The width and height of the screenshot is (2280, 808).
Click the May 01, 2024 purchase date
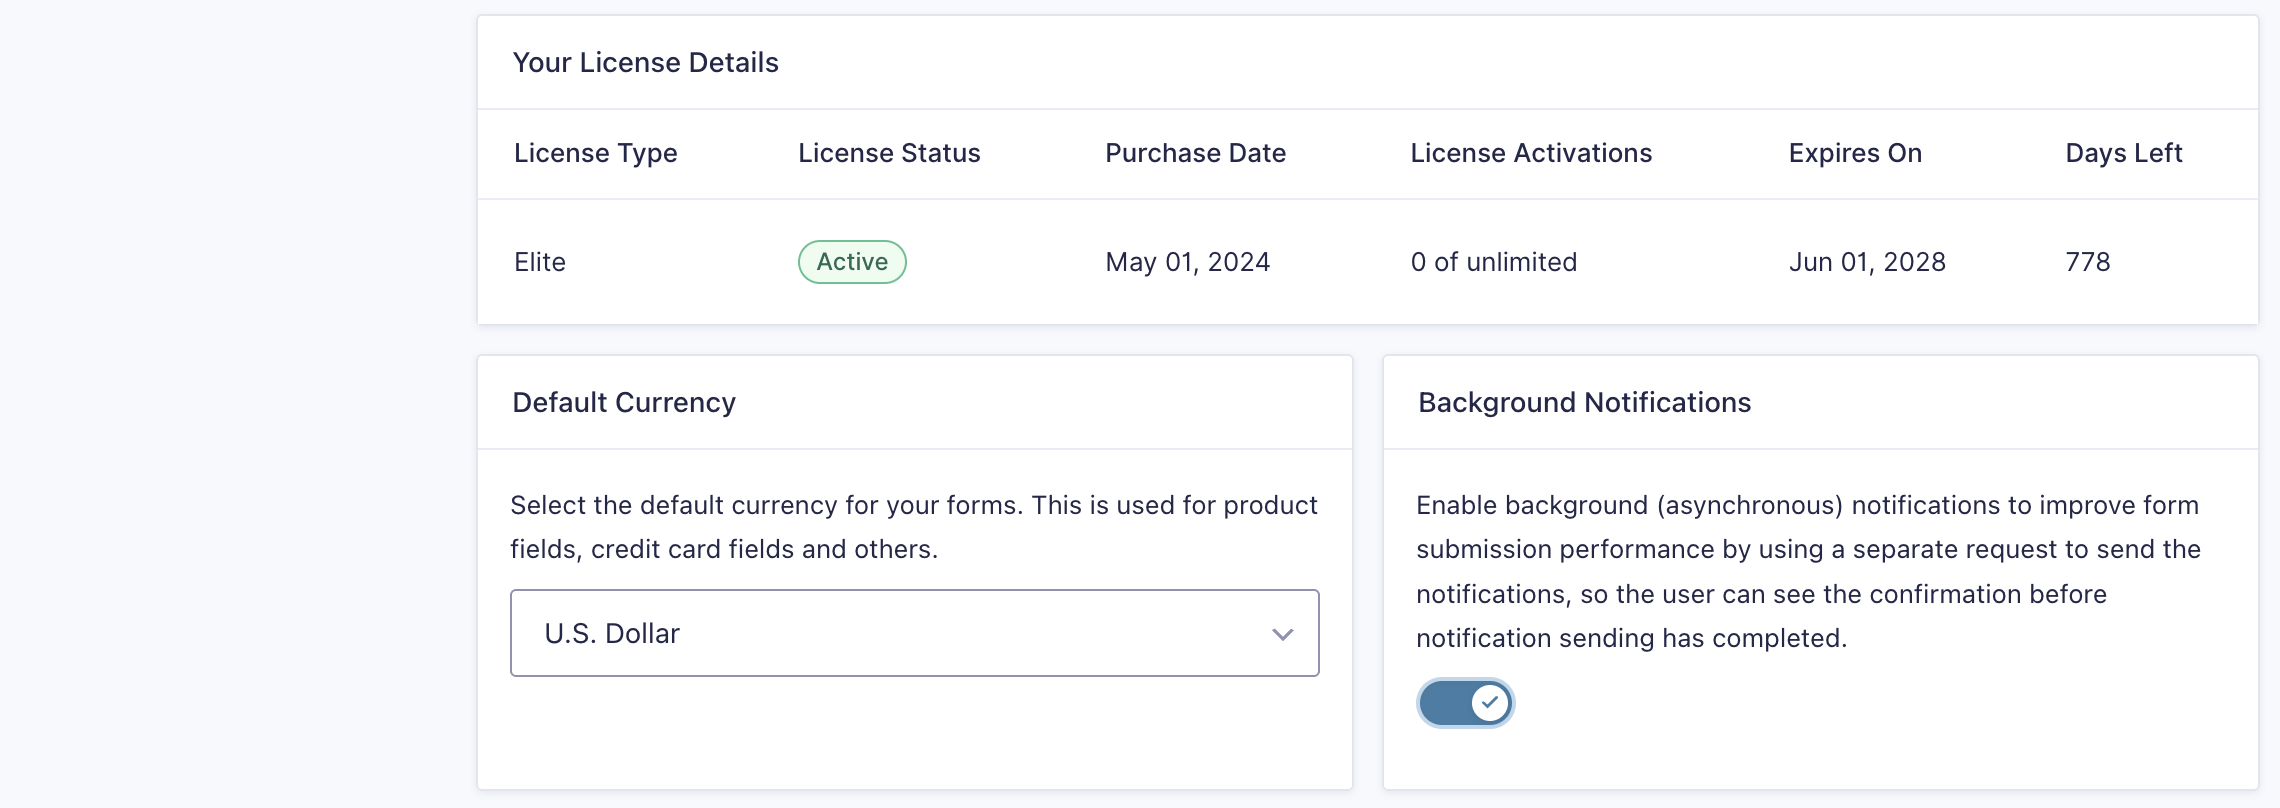point(1187,262)
